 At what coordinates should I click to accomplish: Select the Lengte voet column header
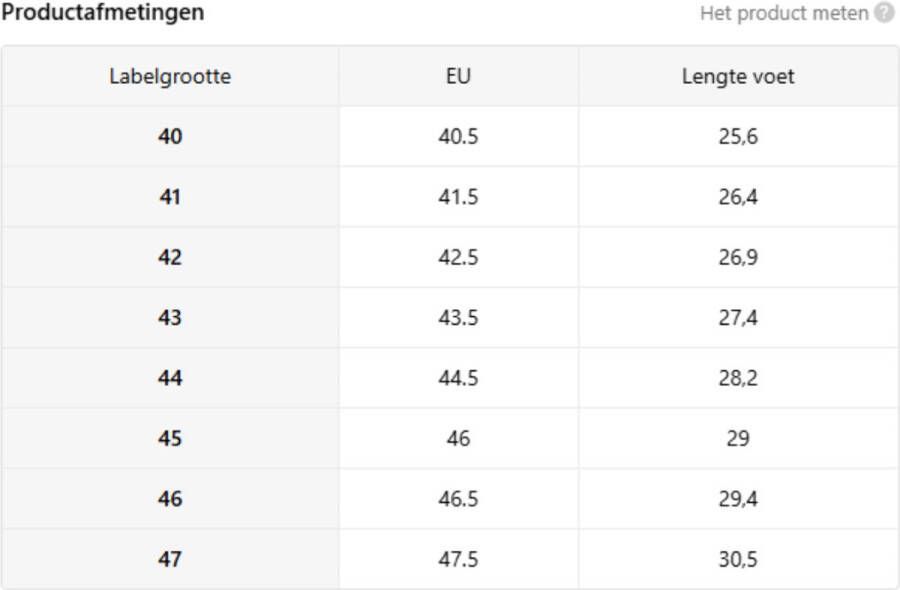pyautogui.click(x=738, y=76)
